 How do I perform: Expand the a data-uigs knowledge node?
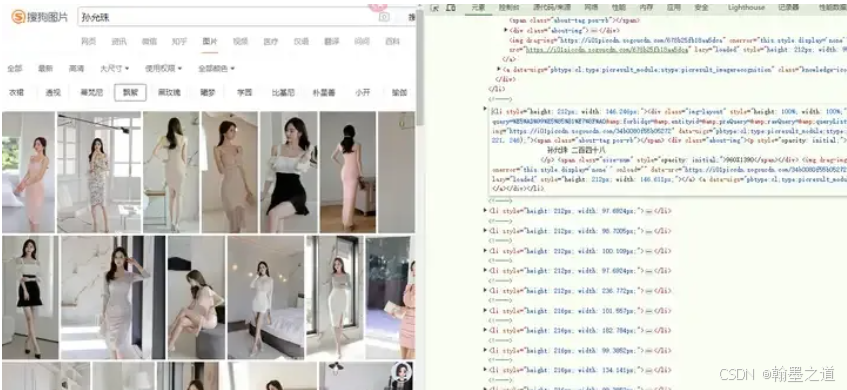(x=498, y=70)
